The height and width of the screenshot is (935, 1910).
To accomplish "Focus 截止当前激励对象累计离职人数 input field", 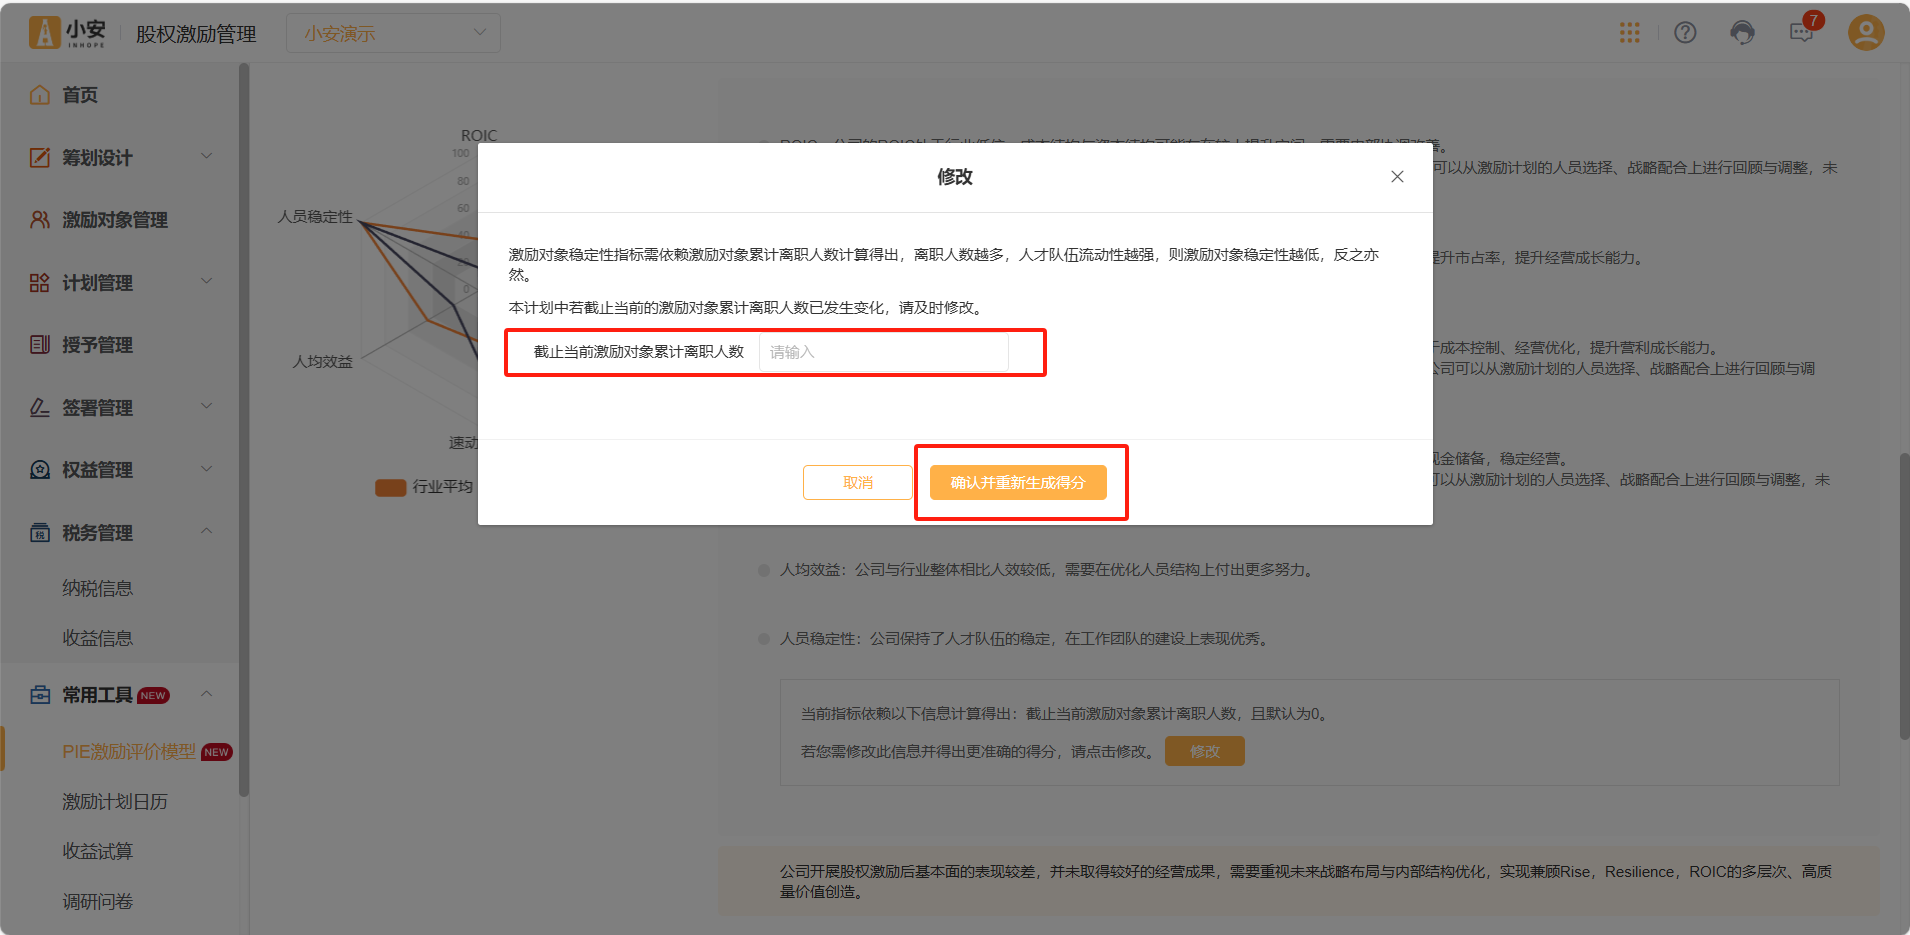I will tap(884, 352).
